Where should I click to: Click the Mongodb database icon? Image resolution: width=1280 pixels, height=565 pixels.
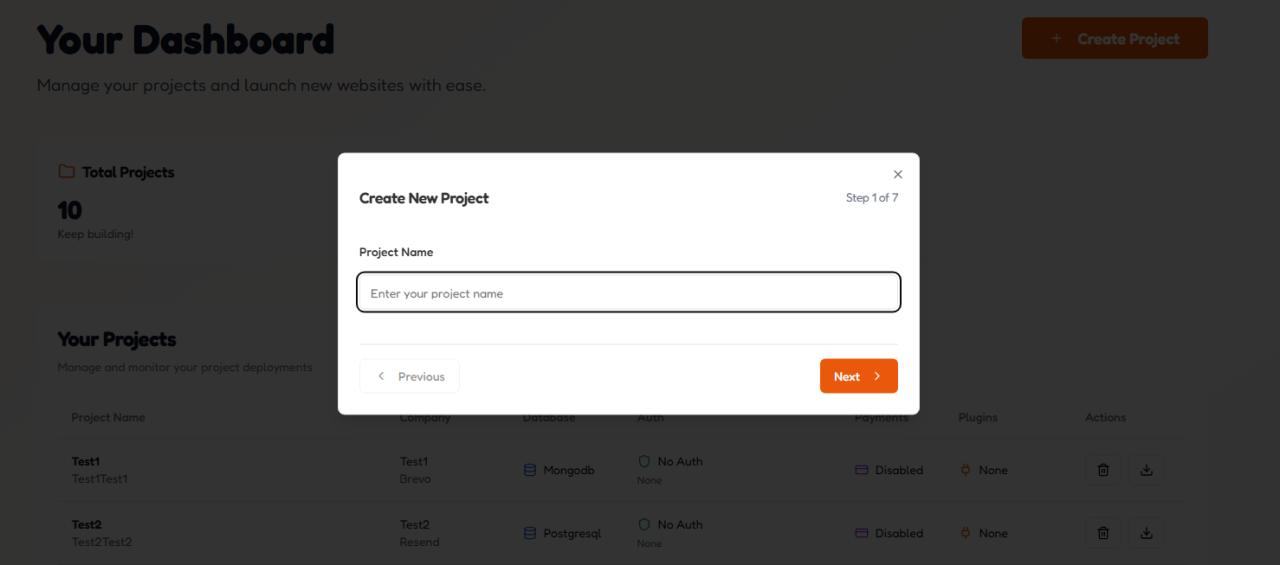pos(530,470)
